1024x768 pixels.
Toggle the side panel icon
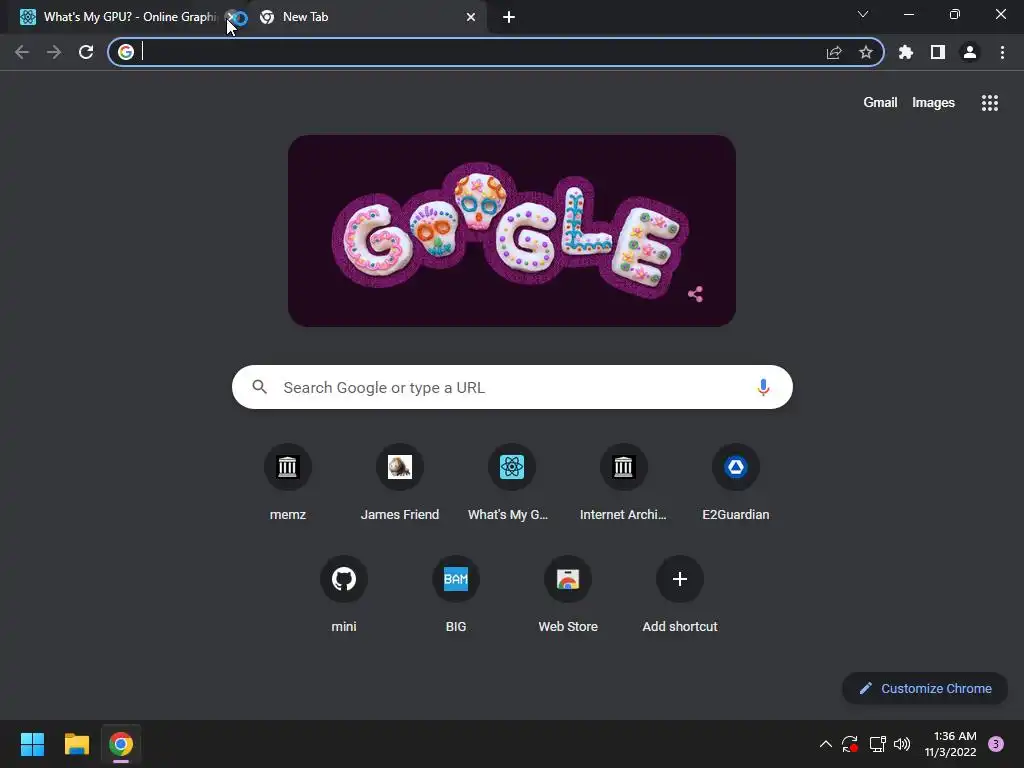point(938,52)
